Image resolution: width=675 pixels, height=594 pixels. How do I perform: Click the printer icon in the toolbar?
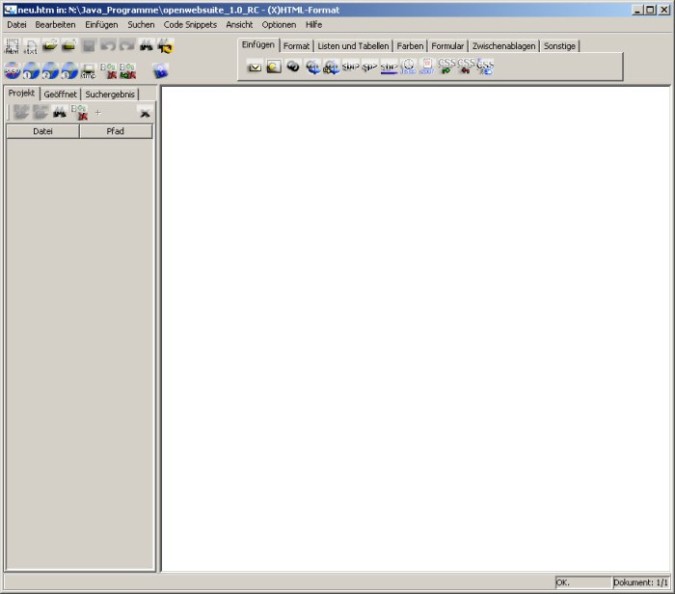click(x=88, y=71)
